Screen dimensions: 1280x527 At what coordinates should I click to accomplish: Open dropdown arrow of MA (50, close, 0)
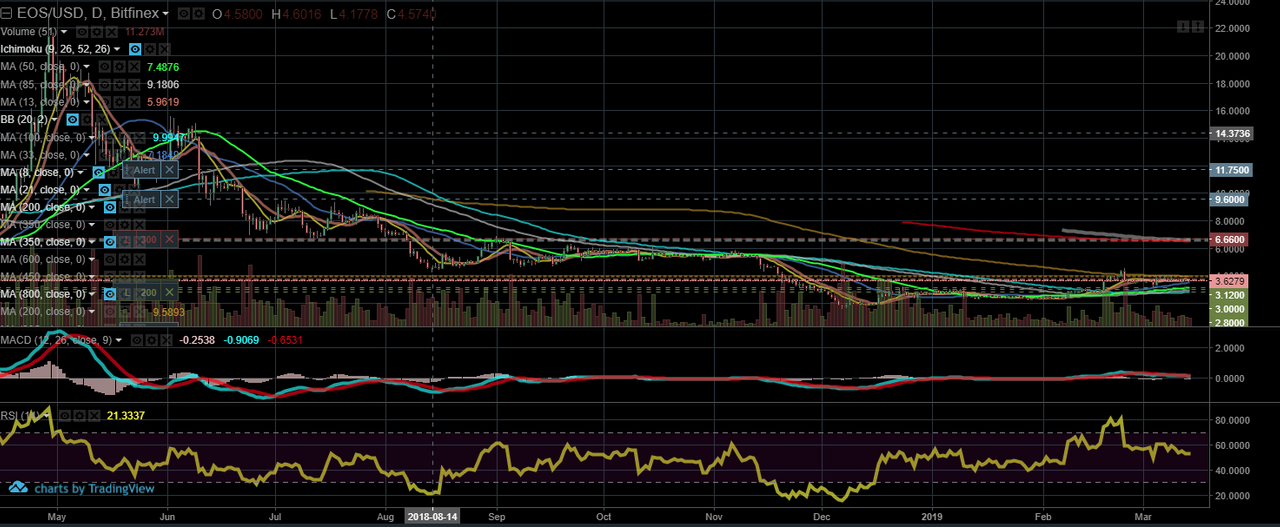[87, 67]
